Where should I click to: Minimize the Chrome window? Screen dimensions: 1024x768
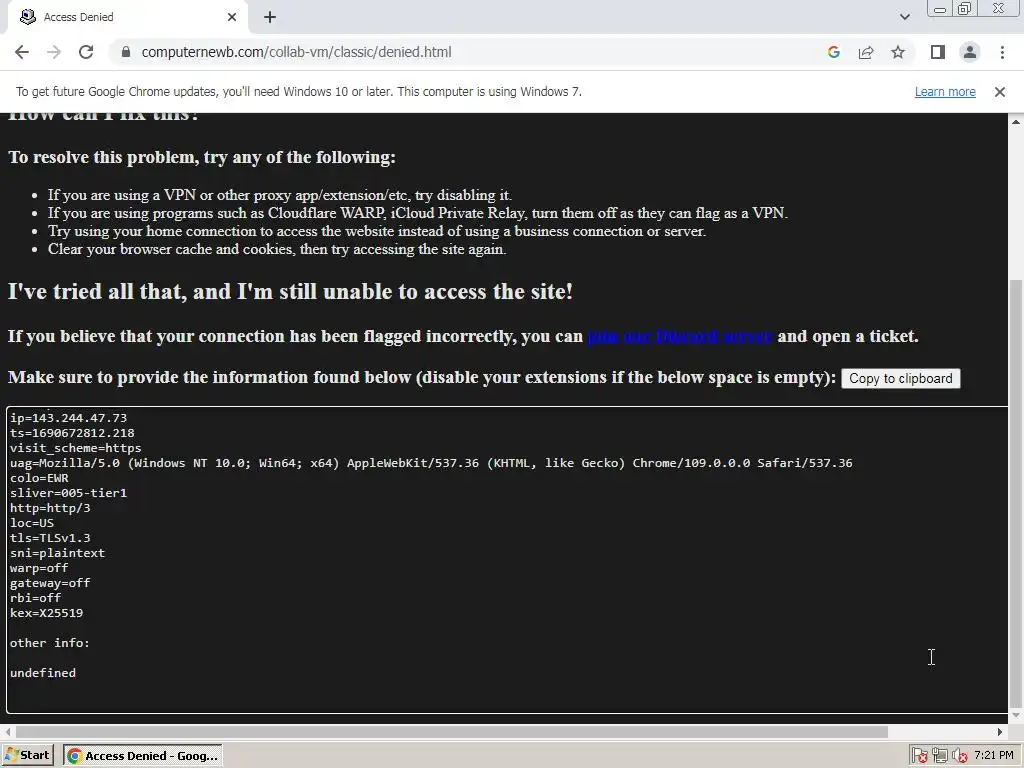click(940, 8)
